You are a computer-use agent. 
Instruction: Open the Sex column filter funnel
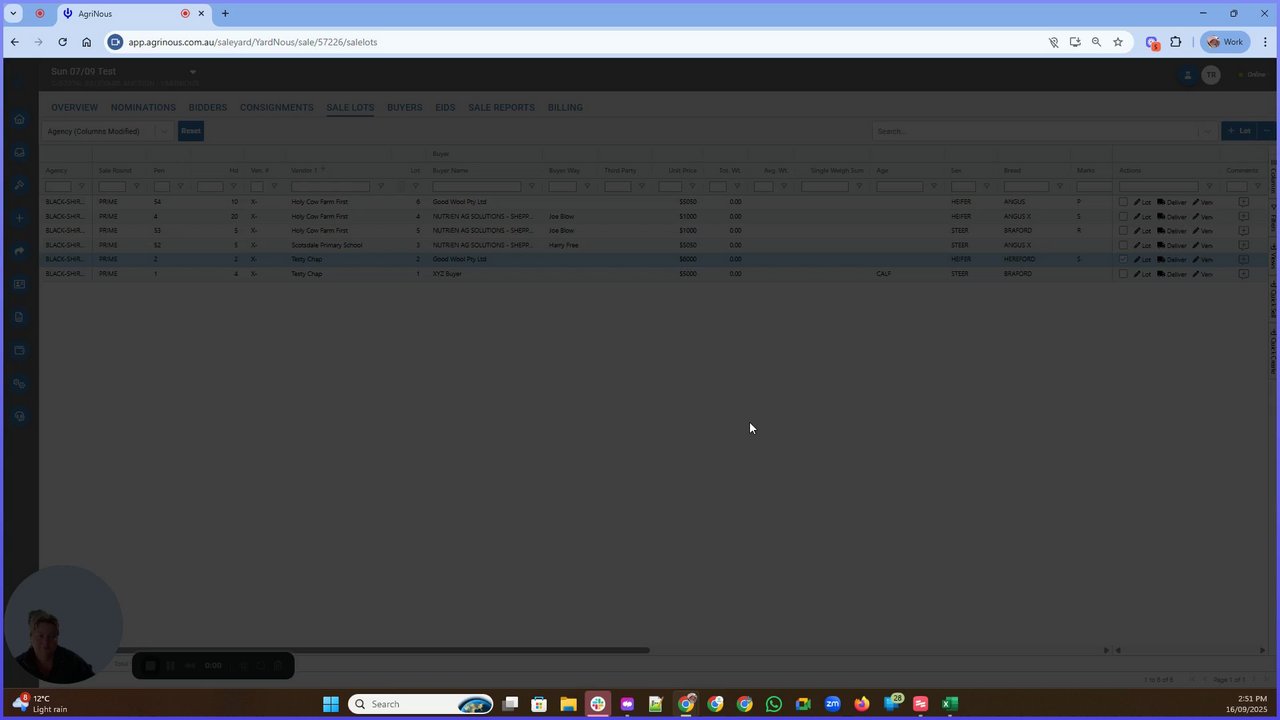pyautogui.click(x=985, y=186)
